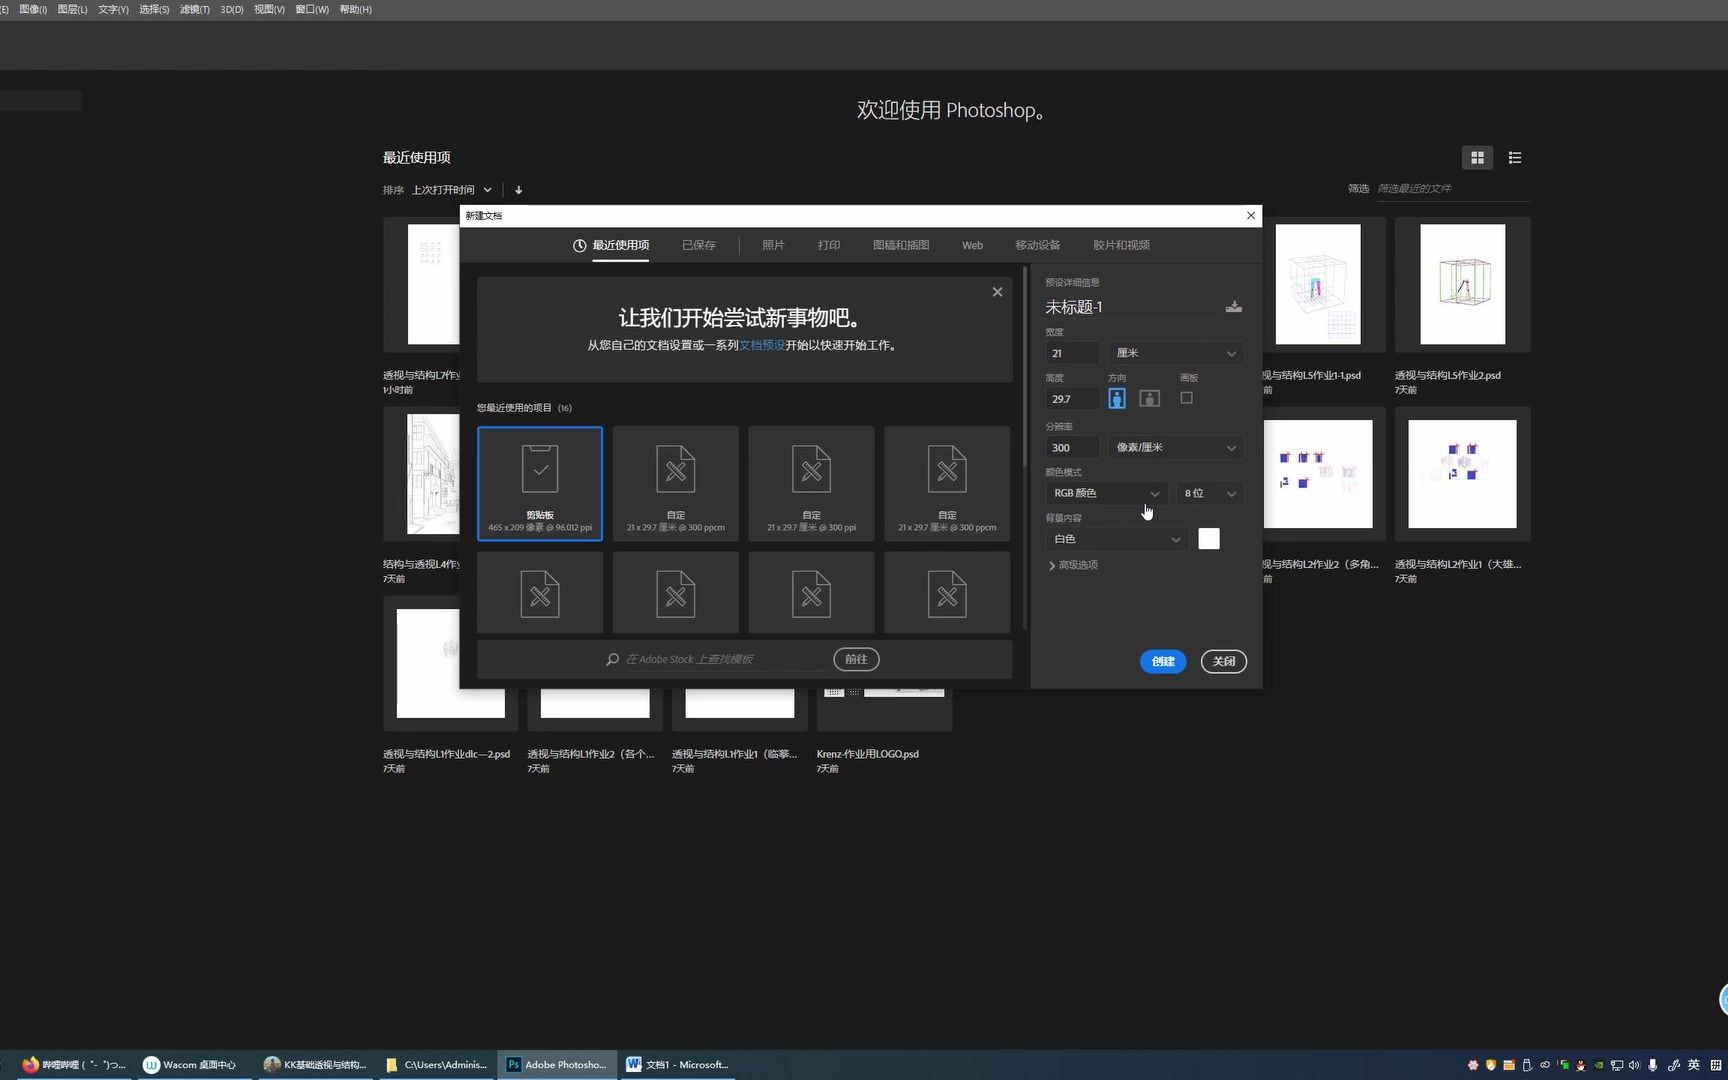The width and height of the screenshot is (1728, 1080).
Task: Switch to the 已保存 tab
Action: (x=699, y=245)
